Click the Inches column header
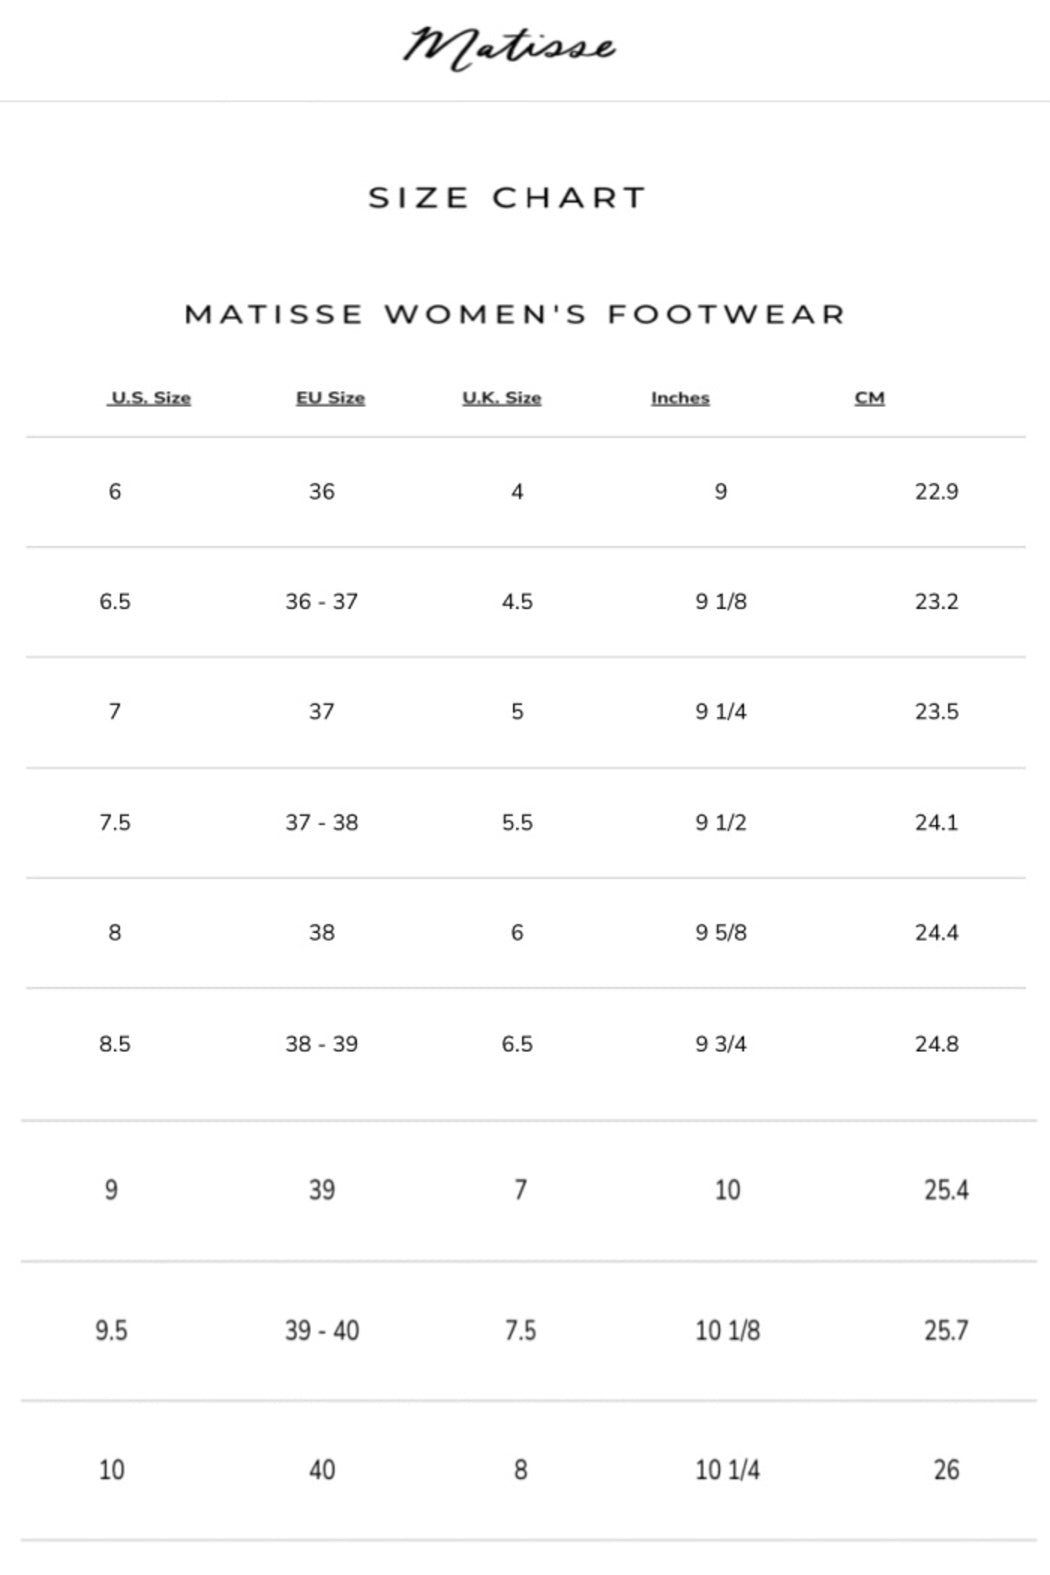The image size is (1050, 1575). click(x=680, y=398)
